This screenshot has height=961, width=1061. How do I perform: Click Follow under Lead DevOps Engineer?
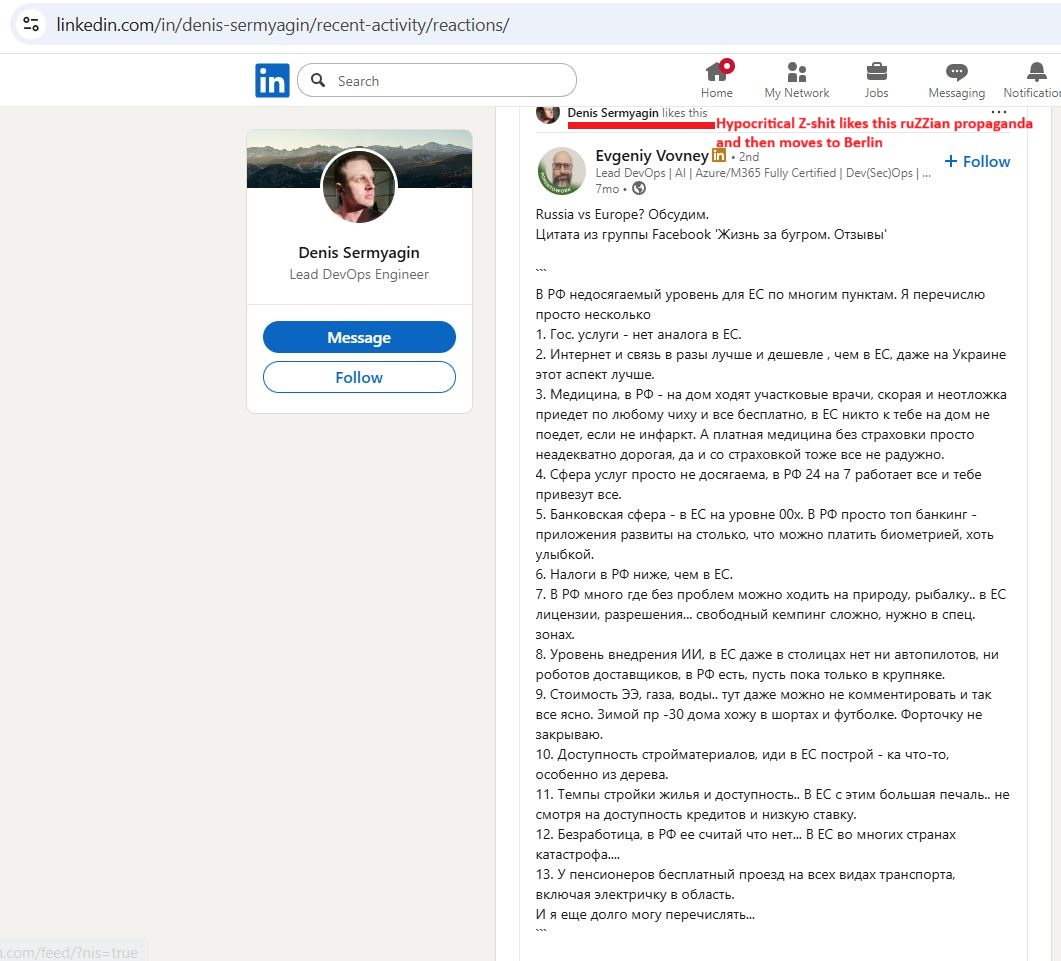click(x=359, y=377)
